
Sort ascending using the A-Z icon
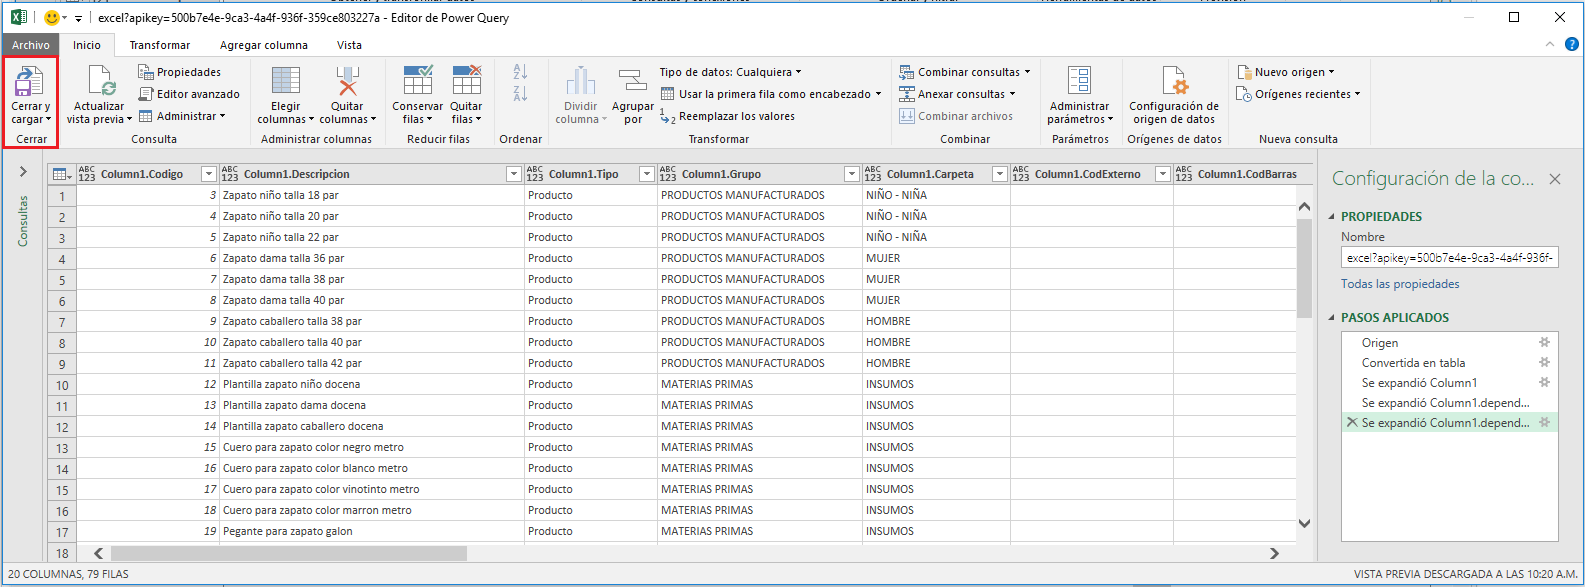(520, 72)
